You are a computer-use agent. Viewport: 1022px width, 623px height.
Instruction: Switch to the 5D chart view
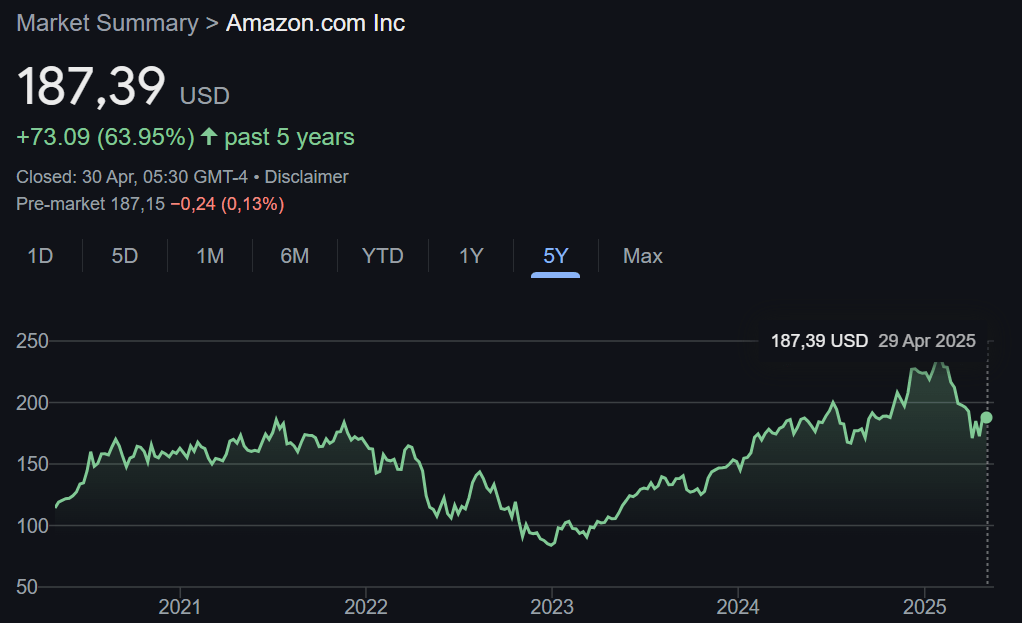point(124,256)
